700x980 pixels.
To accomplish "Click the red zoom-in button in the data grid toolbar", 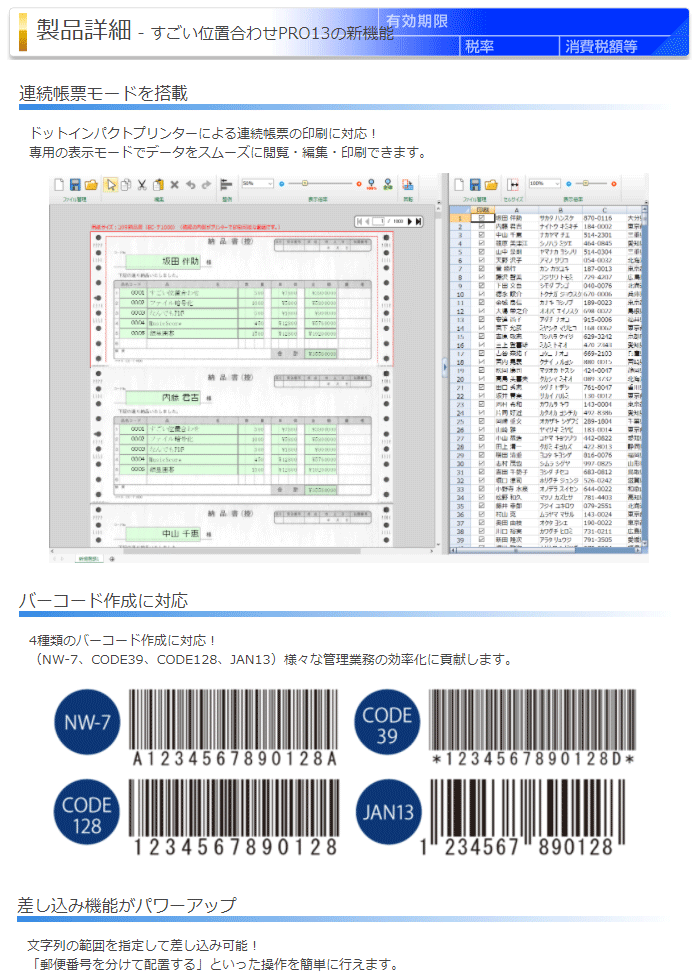I will 614,184.
